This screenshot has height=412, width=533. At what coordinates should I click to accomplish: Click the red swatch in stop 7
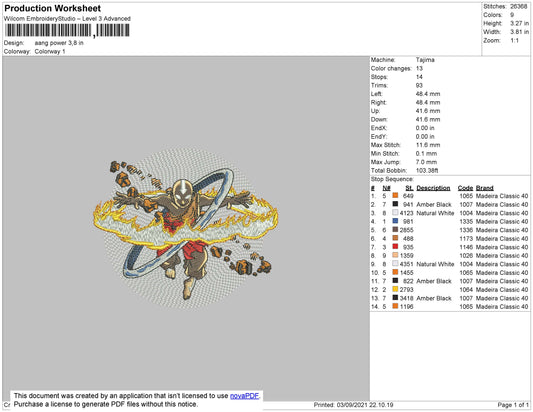tap(395, 246)
